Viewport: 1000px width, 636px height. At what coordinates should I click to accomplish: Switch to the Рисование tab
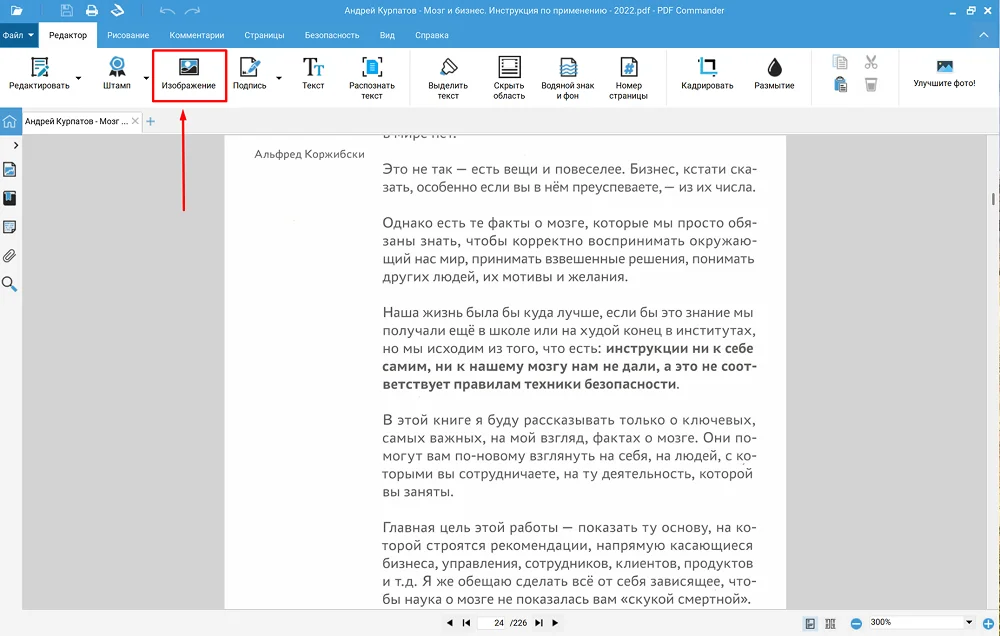coord(128,35)
